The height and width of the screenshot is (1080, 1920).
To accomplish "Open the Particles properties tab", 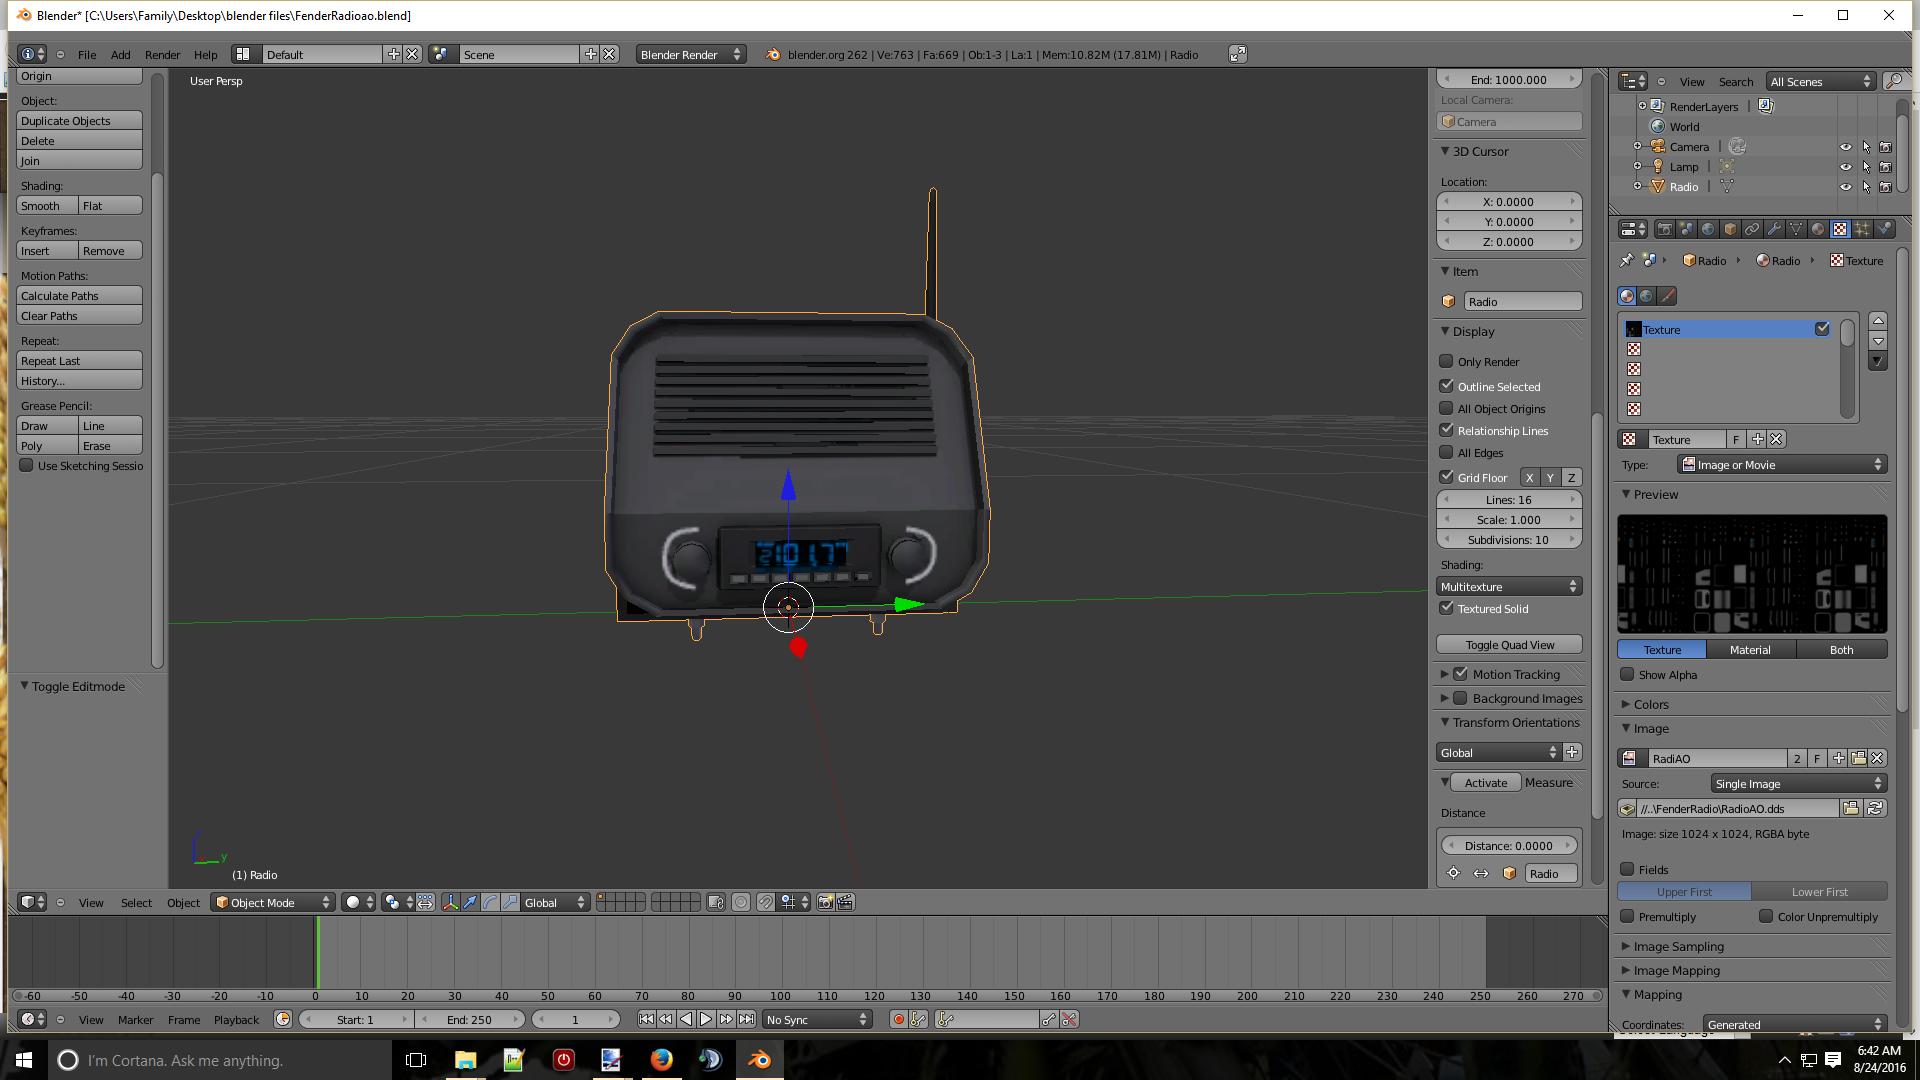I will 1862,229.
